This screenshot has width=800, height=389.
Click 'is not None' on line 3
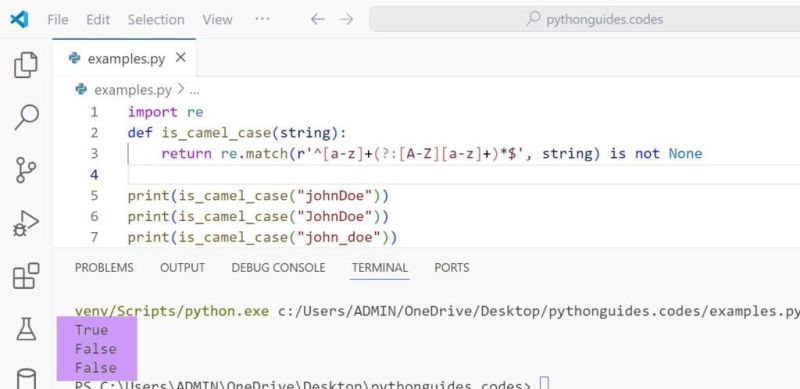click(656, 154)
